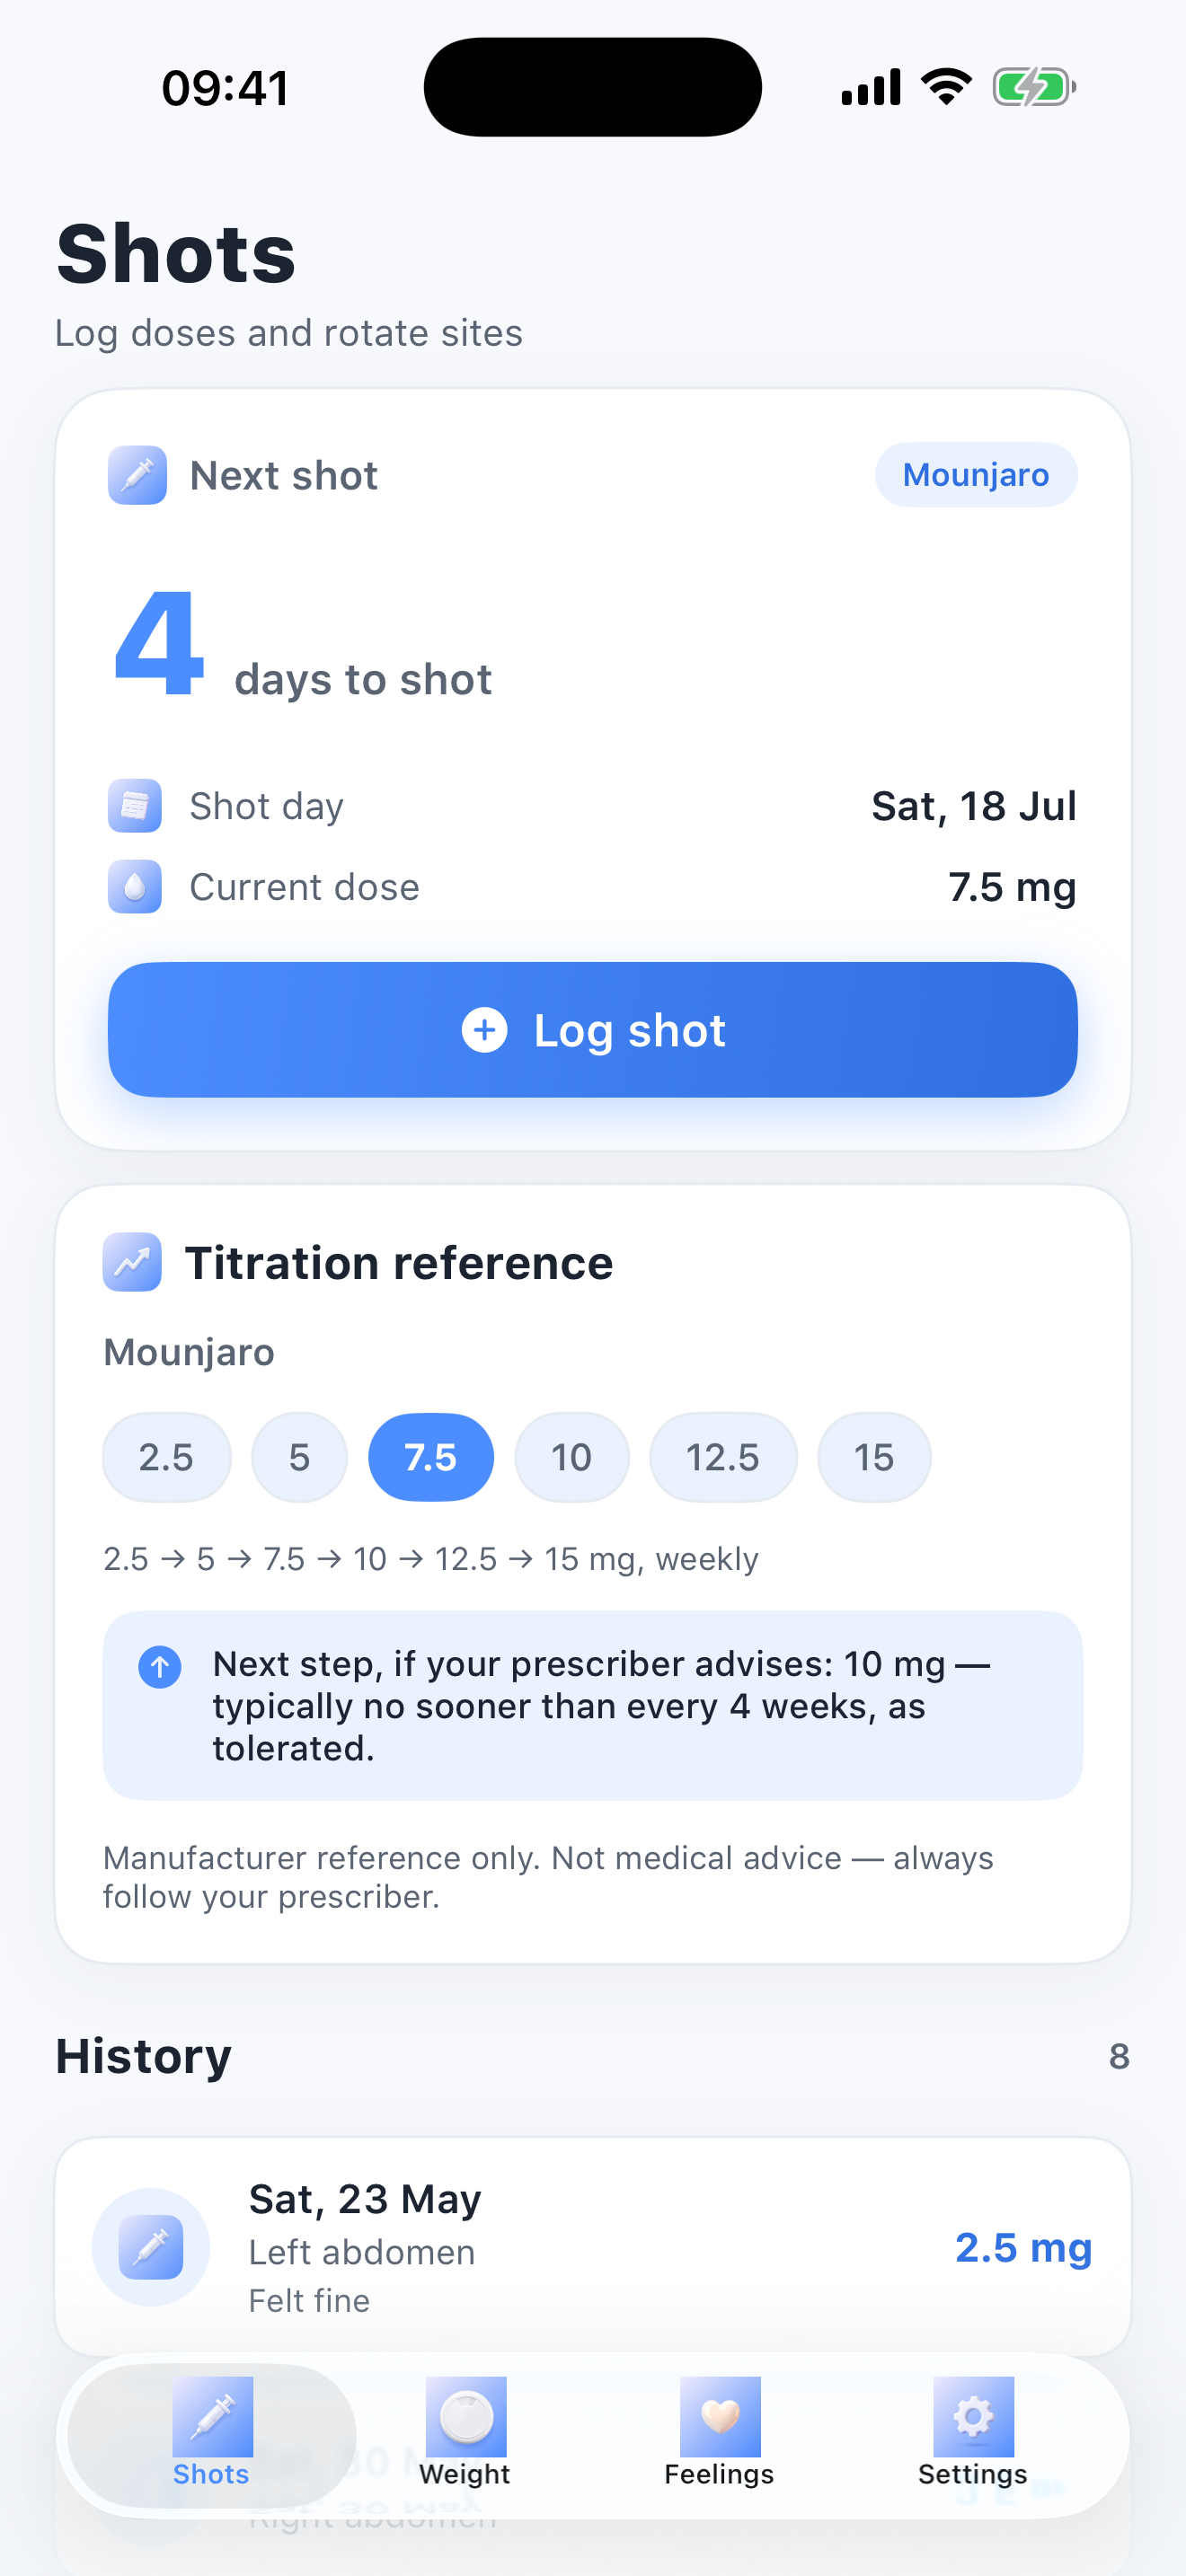This screenshot has height=2576, width=1186.
Task: Select the 10 dose chip
Action: click(571, 1457)
